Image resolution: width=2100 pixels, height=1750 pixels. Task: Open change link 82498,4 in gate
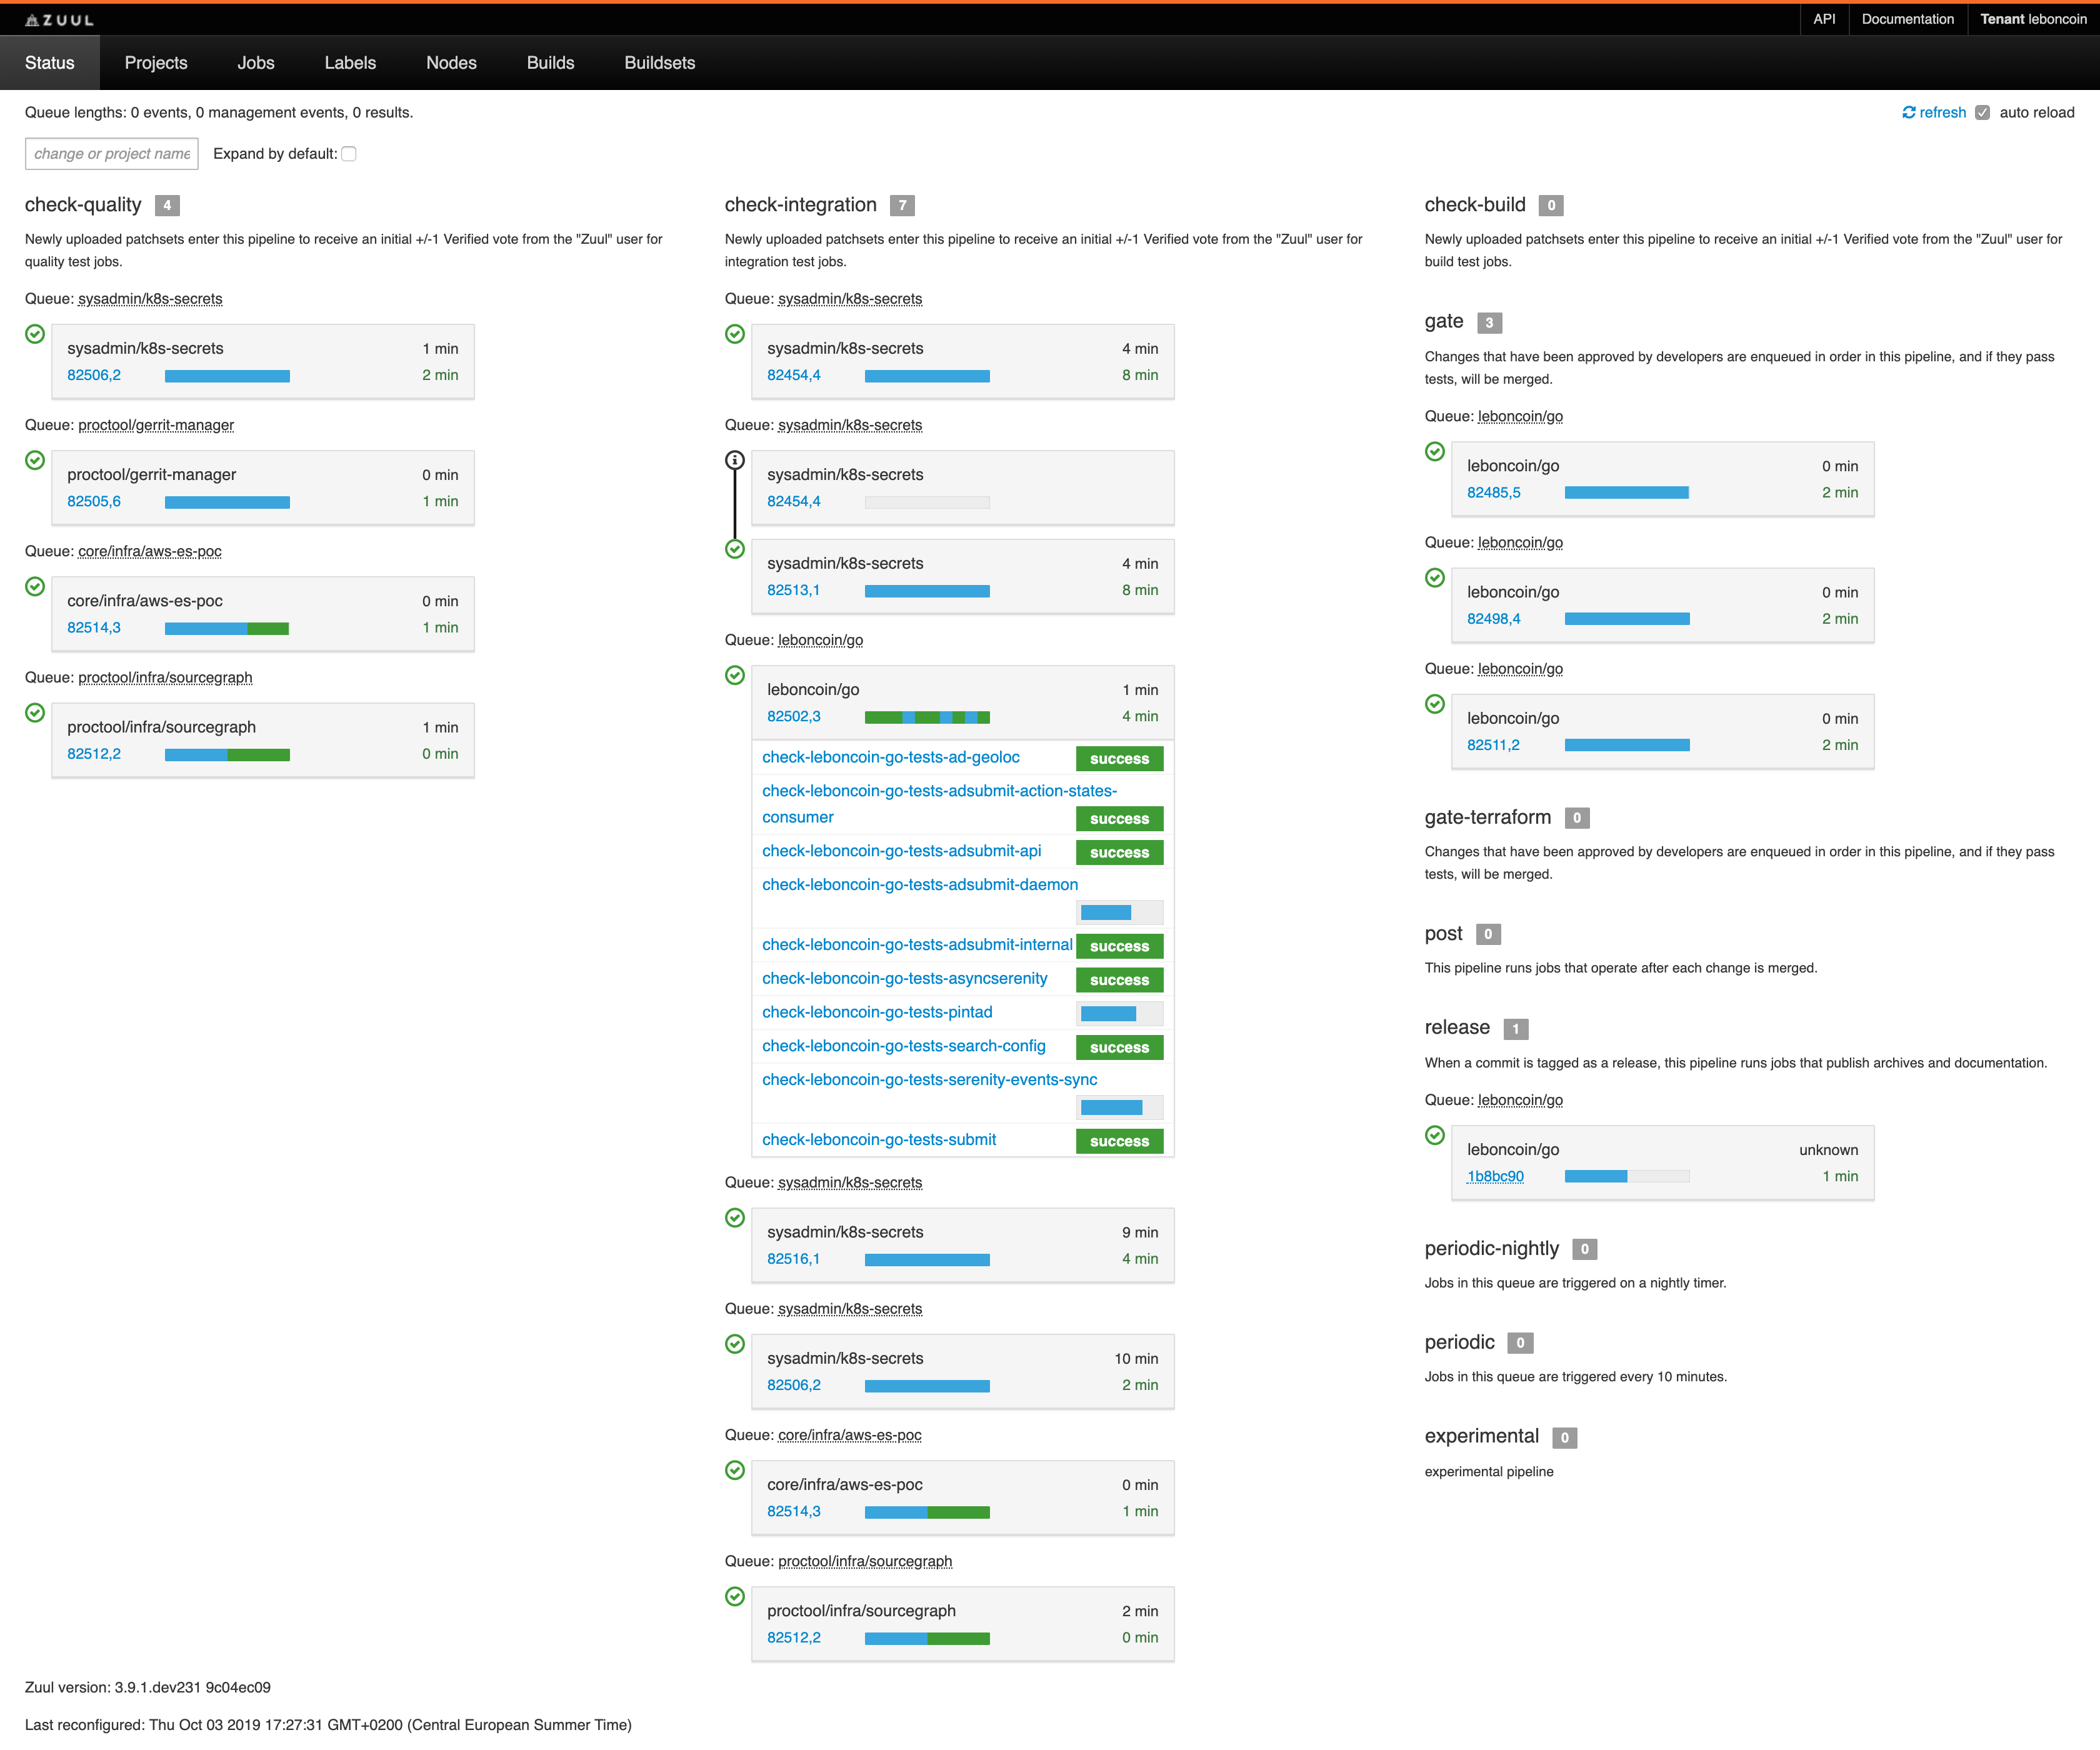pyautogui.click(x=1493, y=618)
